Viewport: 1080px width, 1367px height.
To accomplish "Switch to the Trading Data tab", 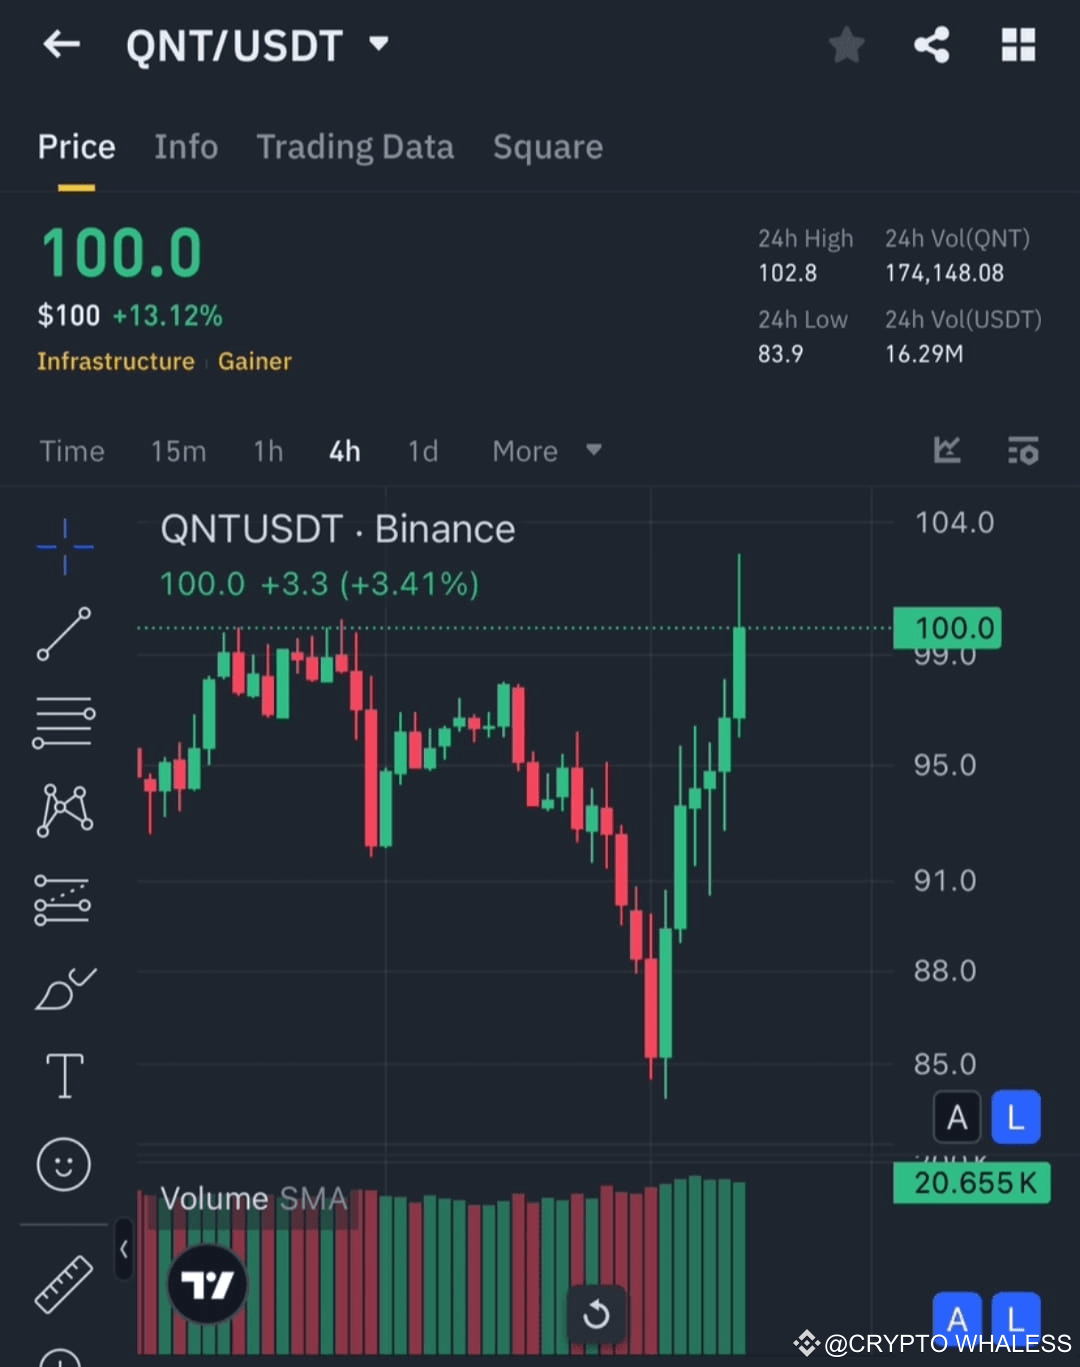I will [356, 147].
